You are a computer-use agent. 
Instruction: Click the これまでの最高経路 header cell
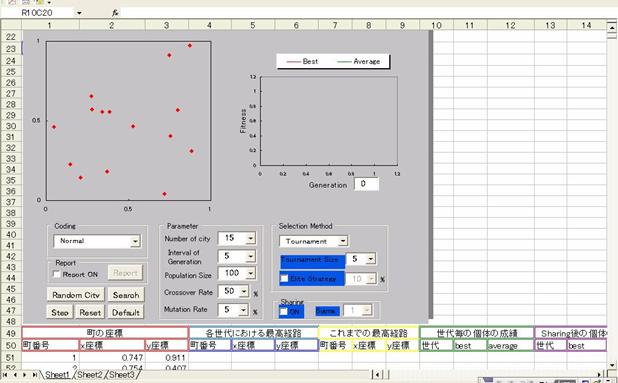(x=369, y=333)
